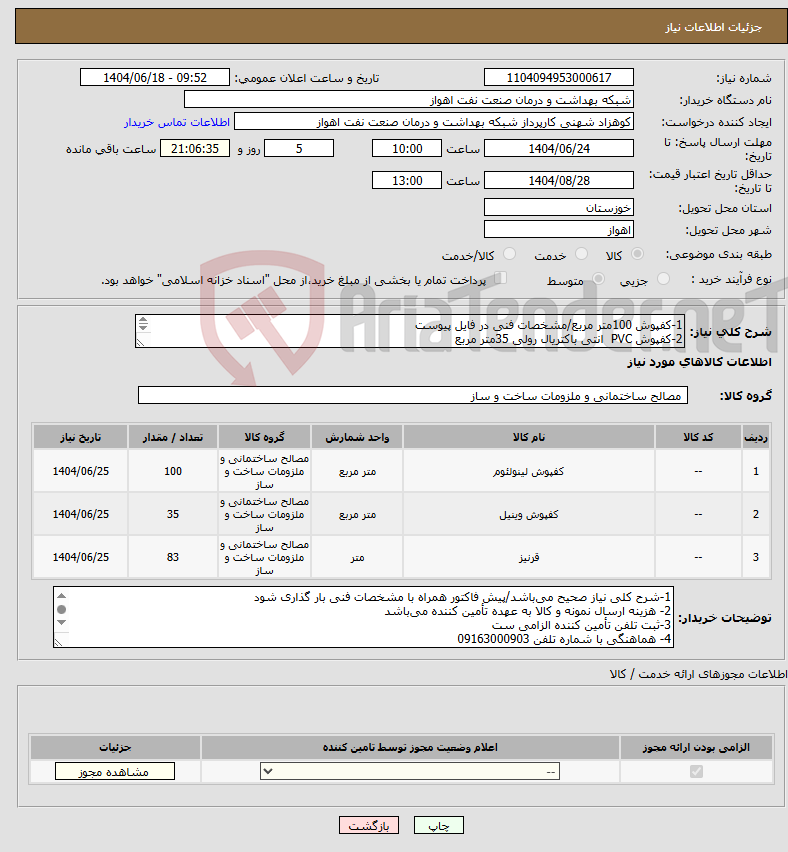The image size is (788, 852).
Task: Click the quantity cell 83
Action: [173, 557]
